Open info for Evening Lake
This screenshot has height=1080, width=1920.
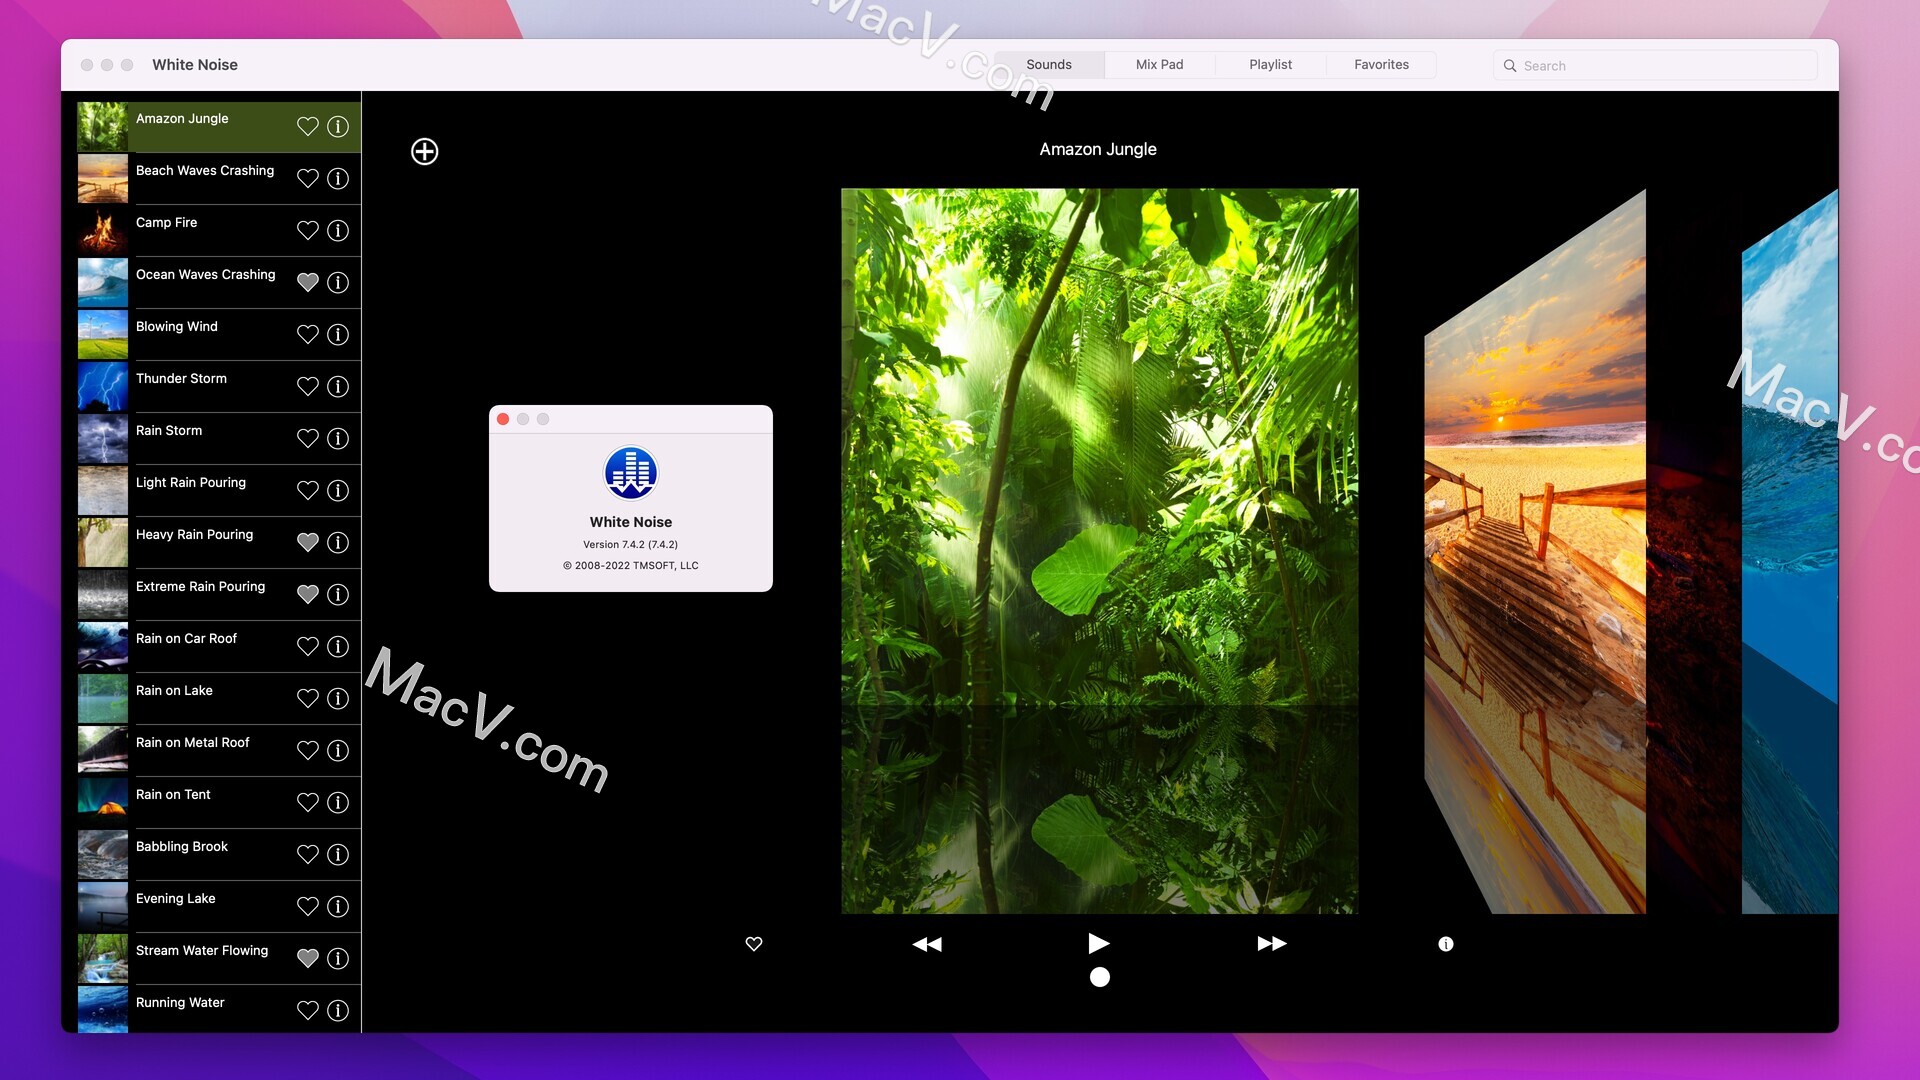pyautogui.click(x=338, y=907)
